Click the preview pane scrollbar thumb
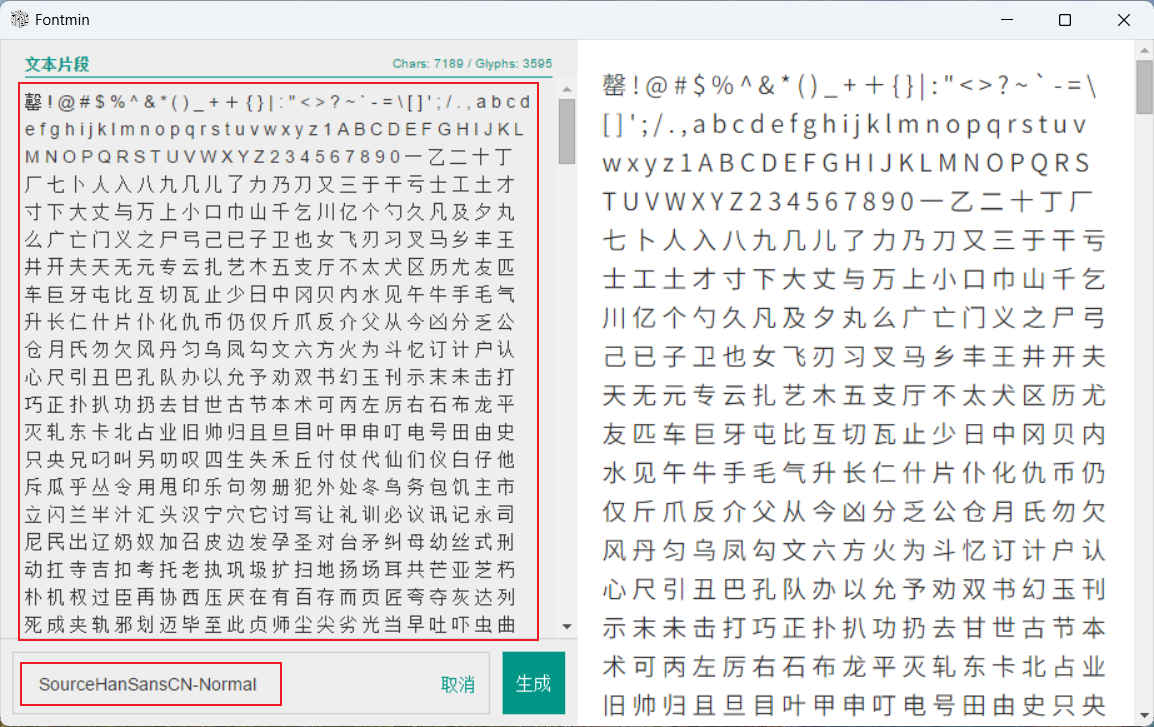Image resolution: width=1154 pixels, height=727 pixels. 1144,88
